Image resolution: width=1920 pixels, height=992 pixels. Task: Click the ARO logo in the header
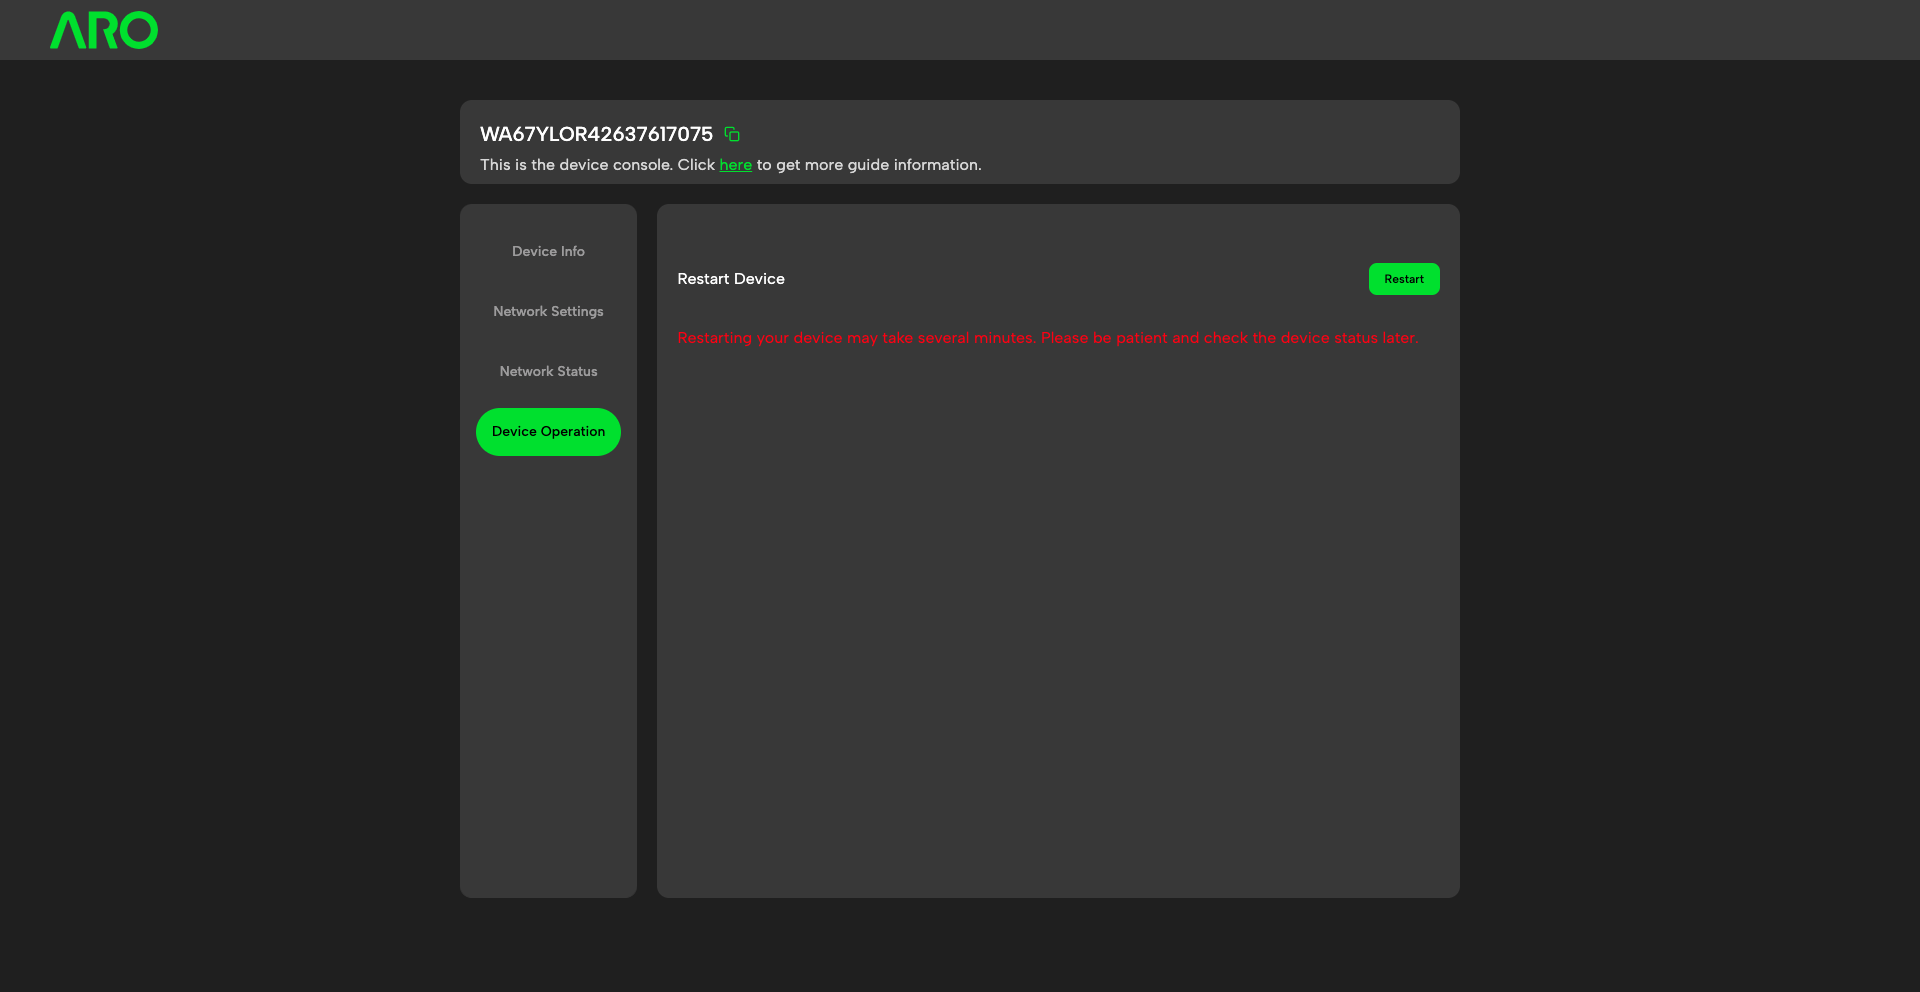pos(104,30)
